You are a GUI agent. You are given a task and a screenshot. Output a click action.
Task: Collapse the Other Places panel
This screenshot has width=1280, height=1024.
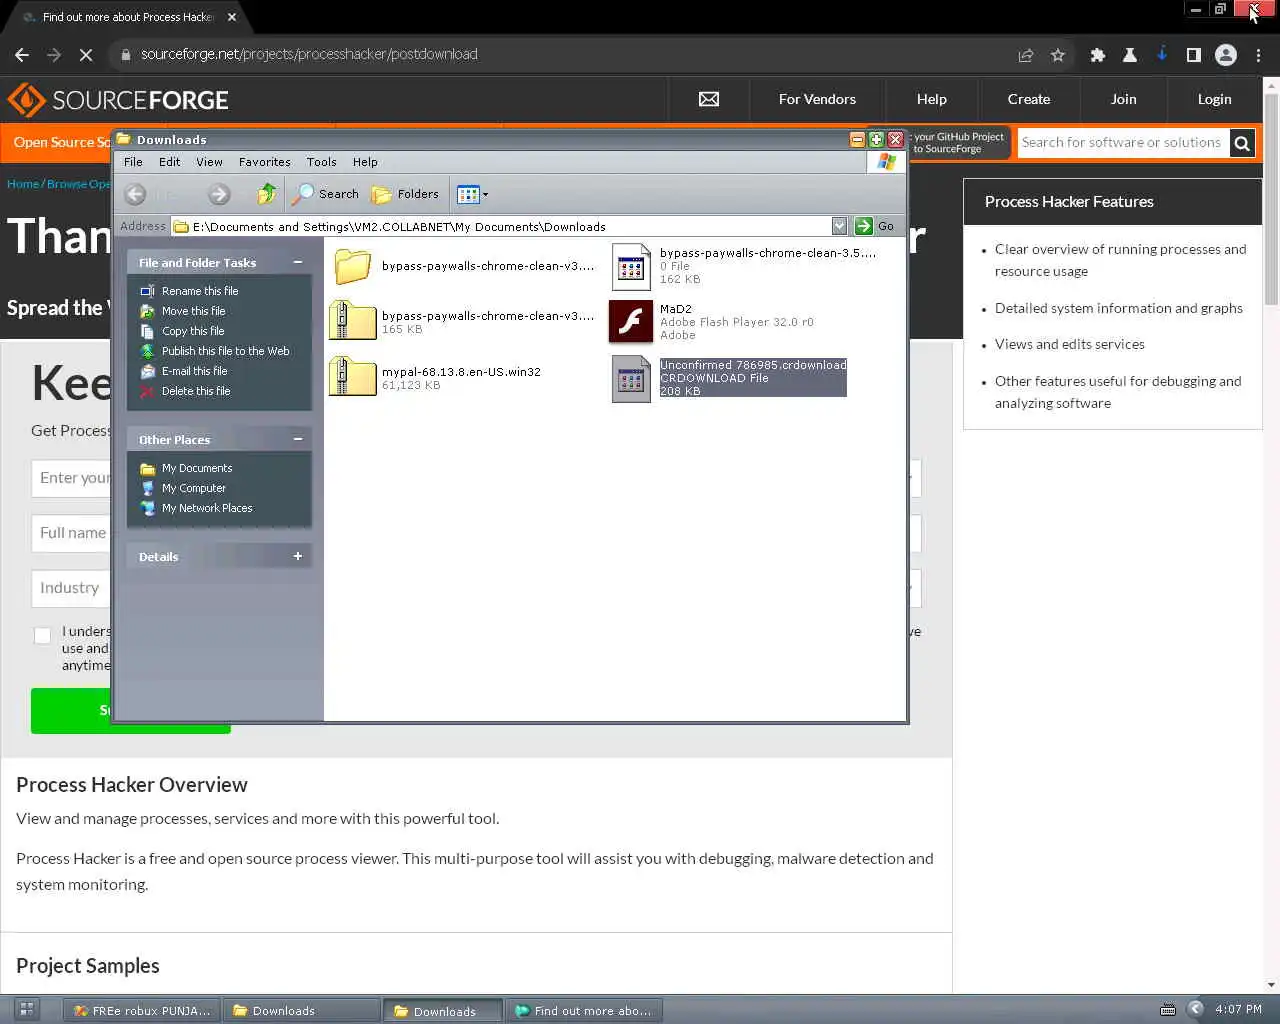click(x=297, y=439)
